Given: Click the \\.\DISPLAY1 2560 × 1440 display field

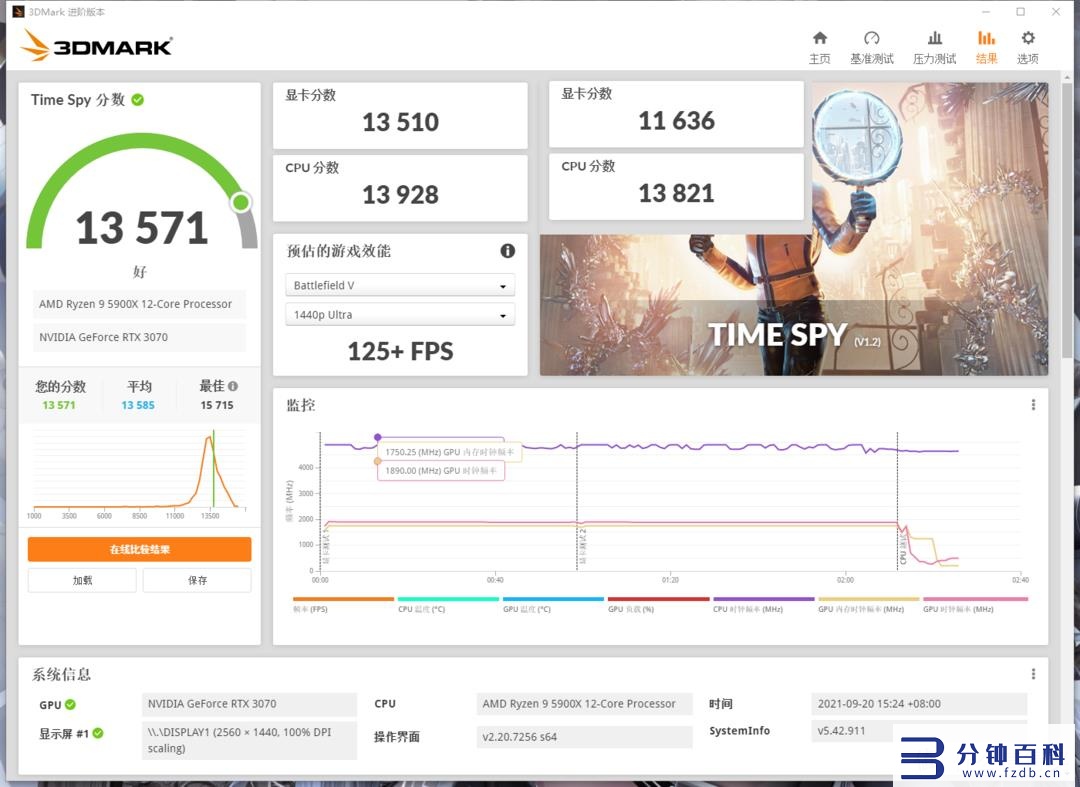Looking at the screenshot, I should click(x=249, y=740).
